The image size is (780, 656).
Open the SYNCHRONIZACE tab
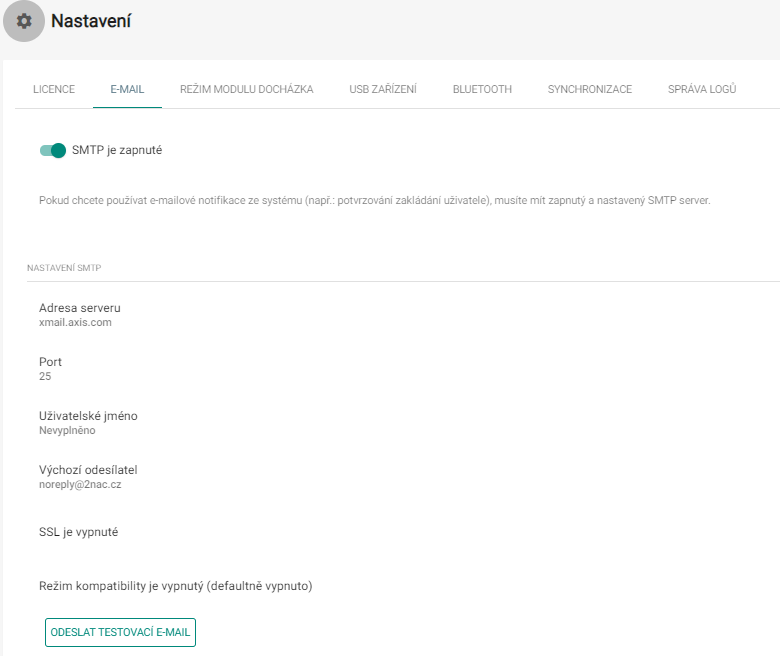tap(590, 90)
